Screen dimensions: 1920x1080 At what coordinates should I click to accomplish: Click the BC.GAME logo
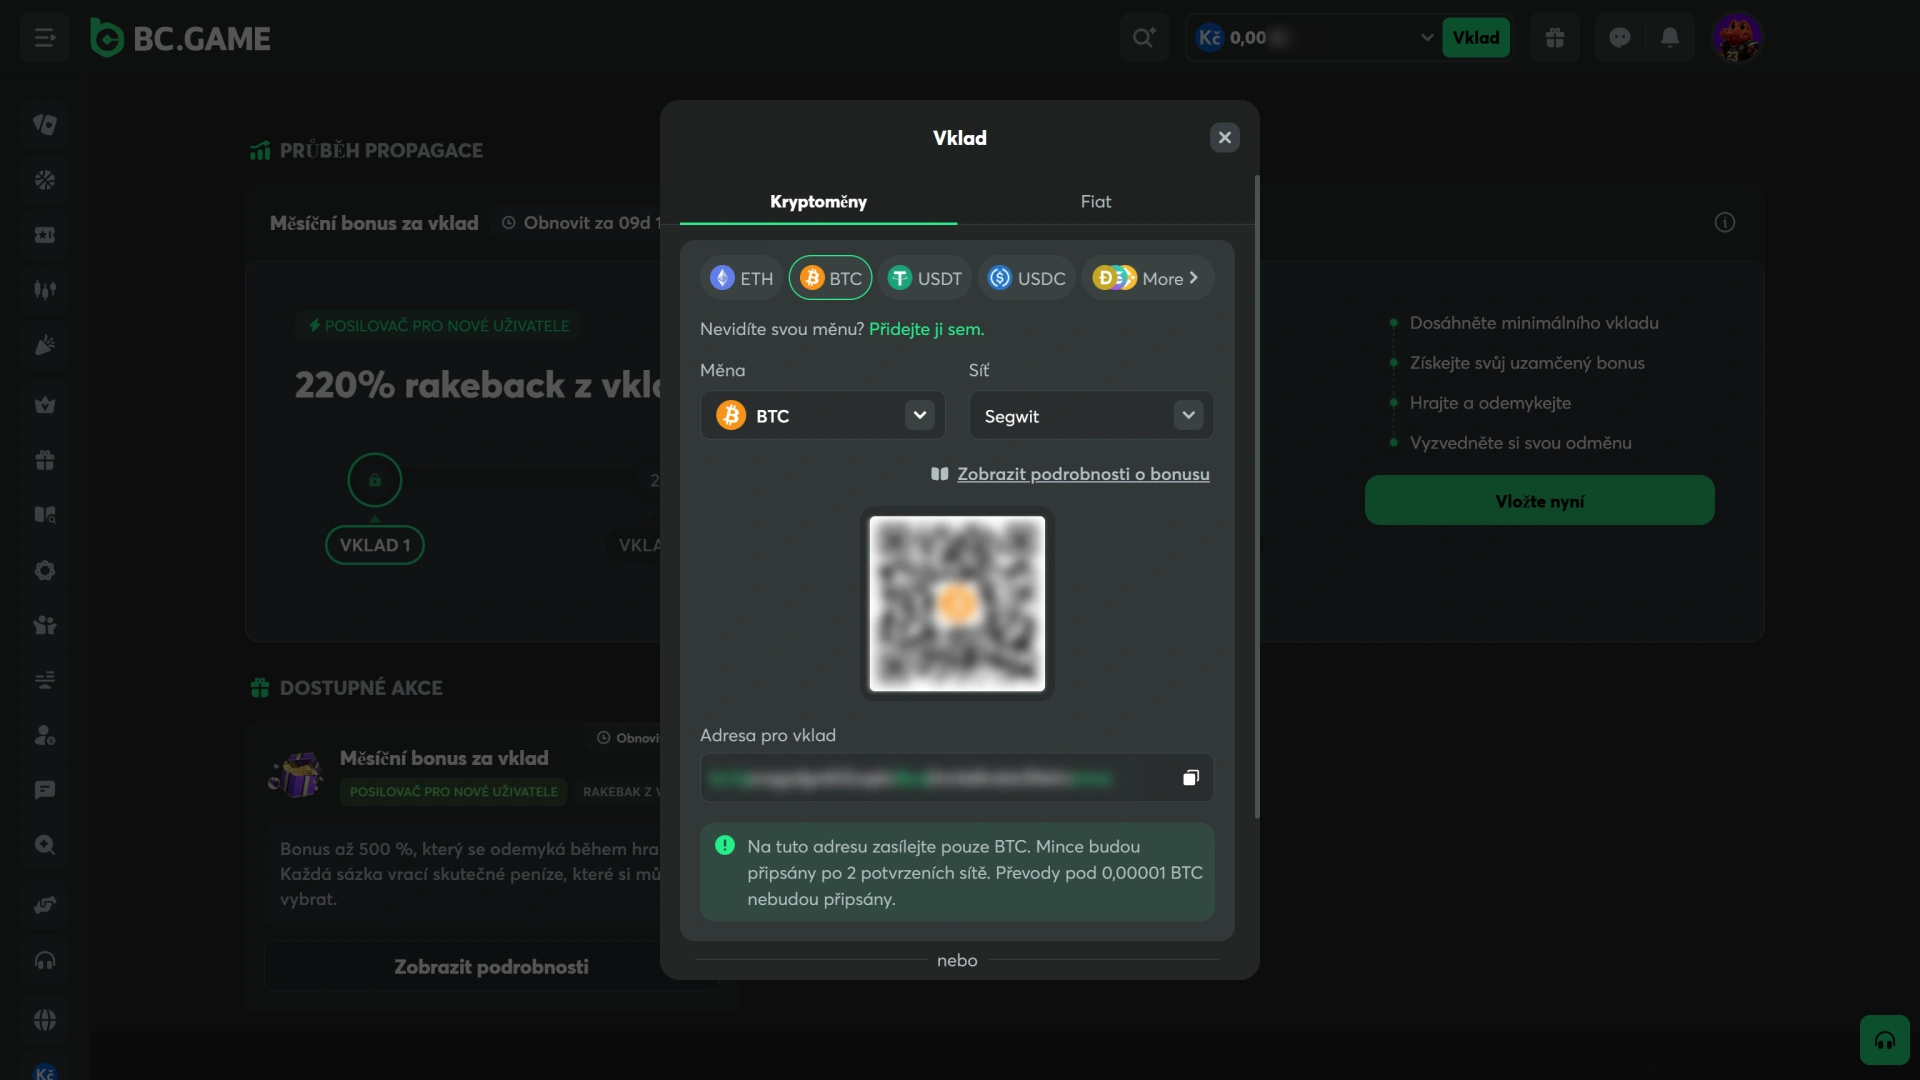(180, 38)
